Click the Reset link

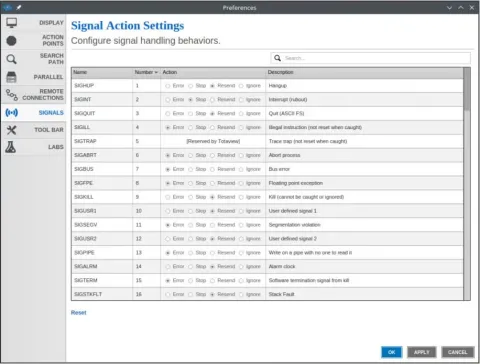coord(78,313)
